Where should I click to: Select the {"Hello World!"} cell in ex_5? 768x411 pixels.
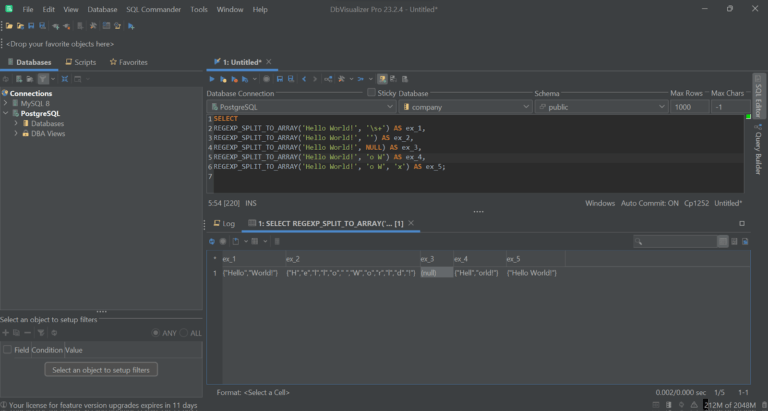535,273
